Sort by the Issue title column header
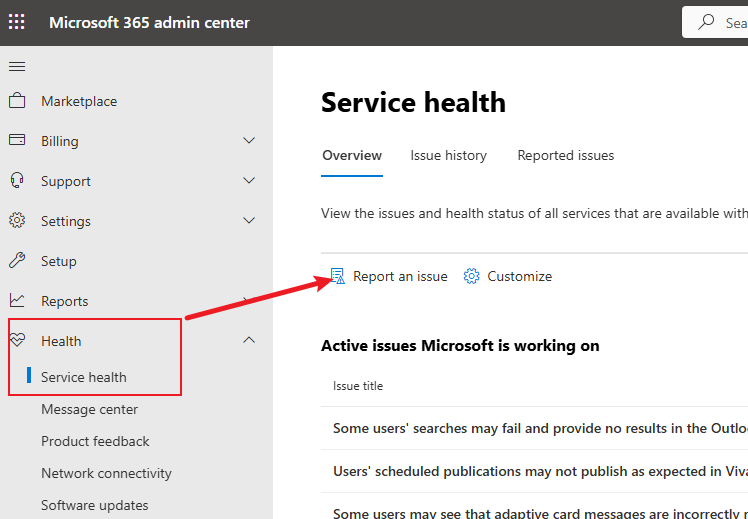This screenshot has width=748, height=519. [358, 385]
